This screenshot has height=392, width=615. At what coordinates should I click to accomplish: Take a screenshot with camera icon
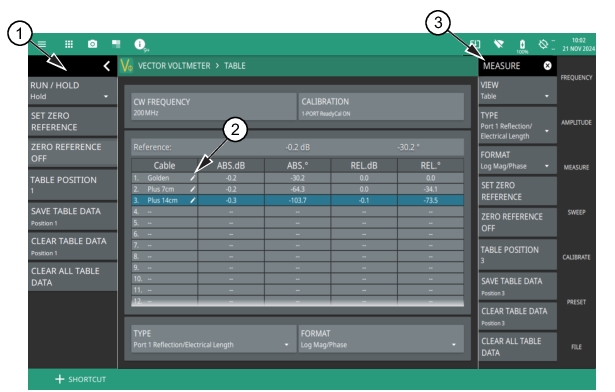pos(93,44)
